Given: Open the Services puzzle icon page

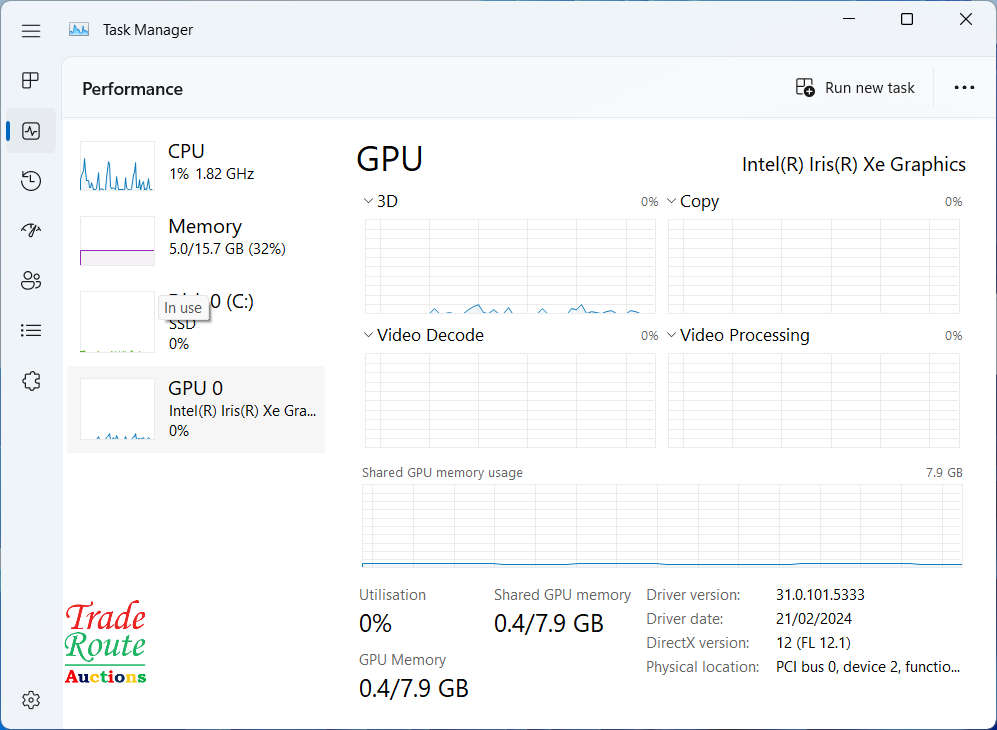Looking at the screenshot, I should point(31,381).
